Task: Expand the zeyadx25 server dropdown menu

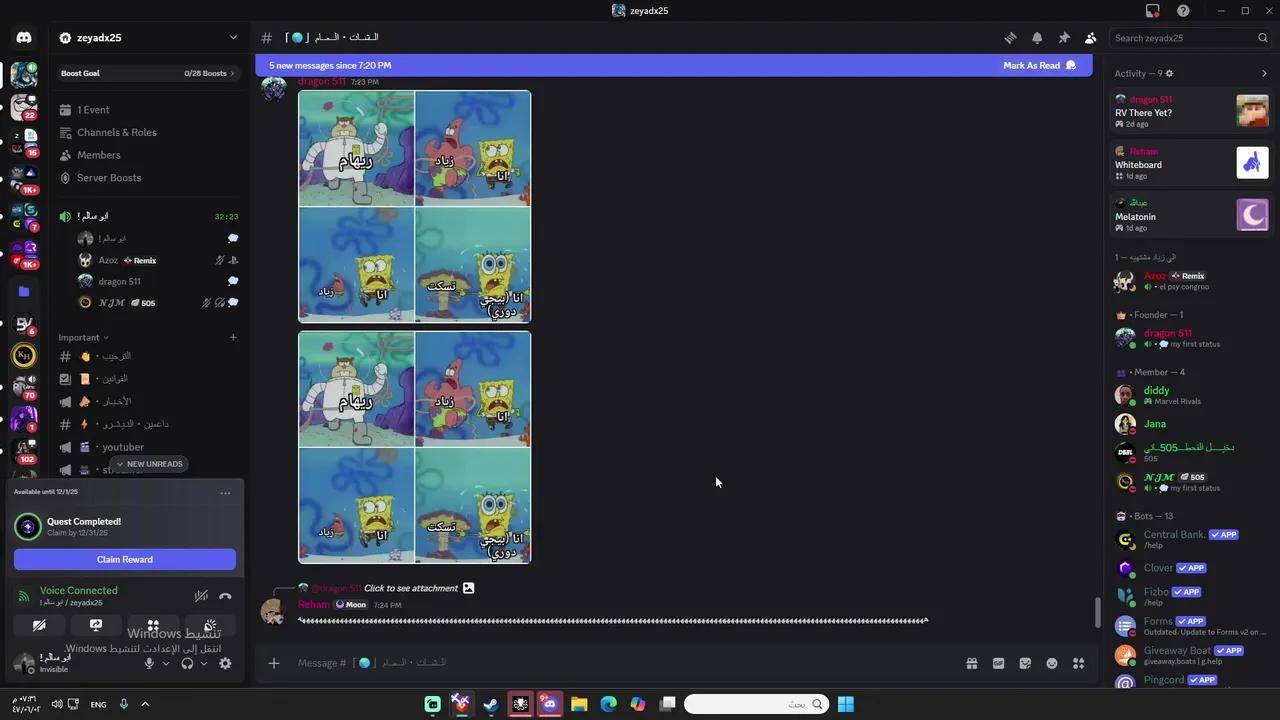Action: click(233, 38)
